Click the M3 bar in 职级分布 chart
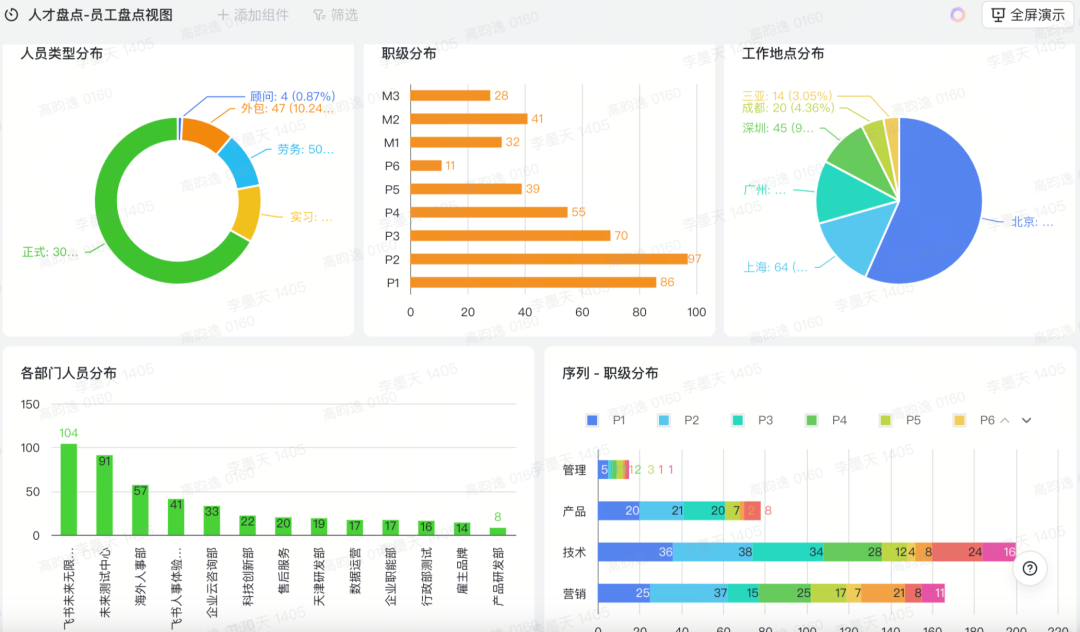 pos(450,96)
